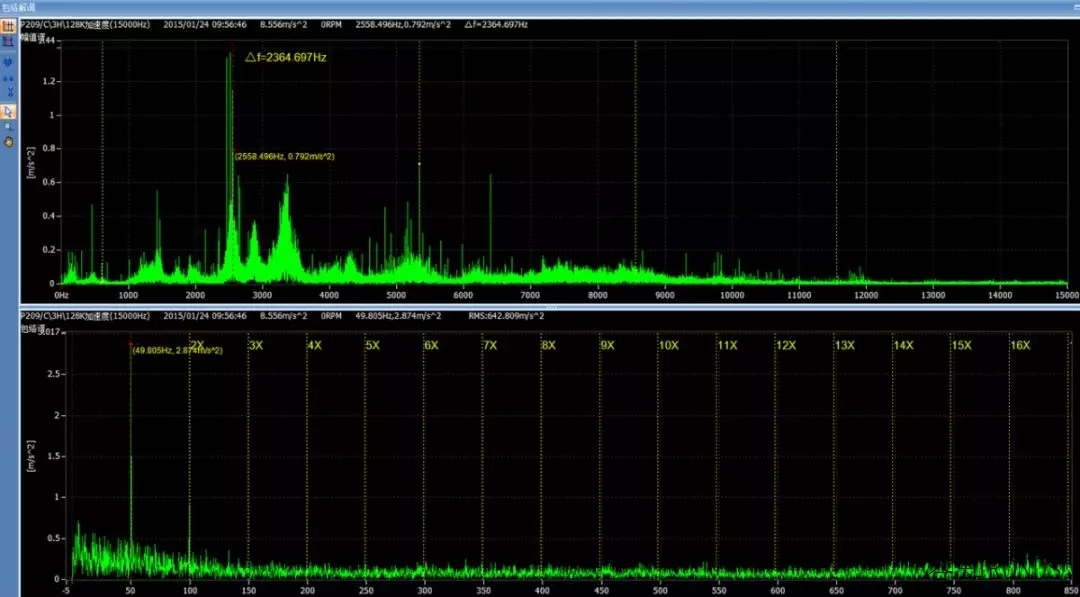Screen dimensions: 1080x597
Task: Click the 16X harmonic marker label
Action: click(x=1019, y=345)
